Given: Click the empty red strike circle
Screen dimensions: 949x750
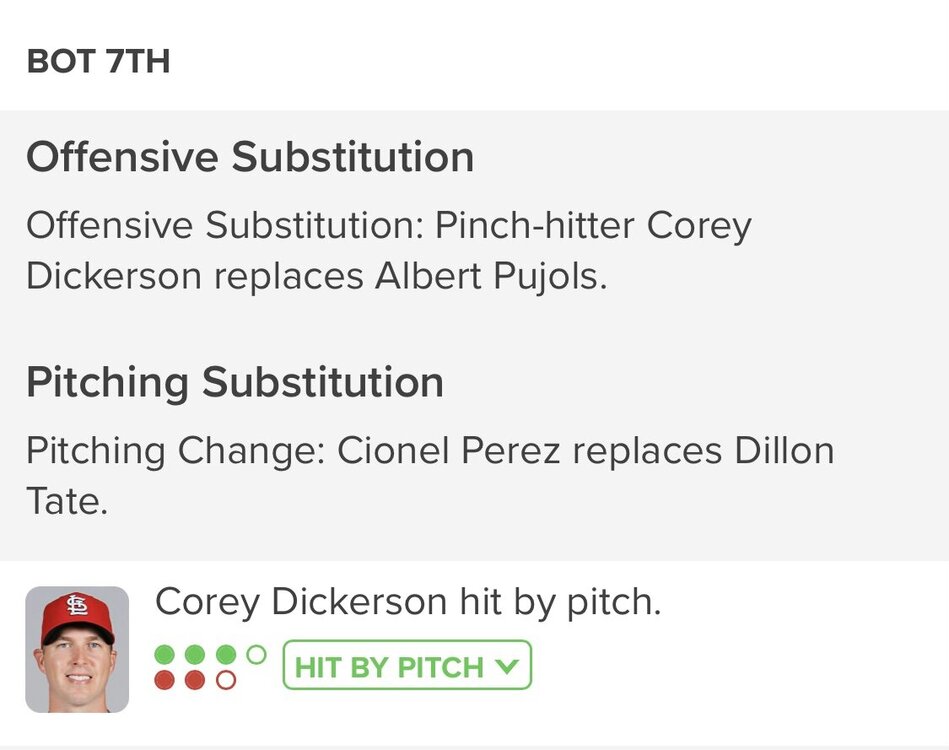Looking at the screenshot, I should (x=226, y=680).
